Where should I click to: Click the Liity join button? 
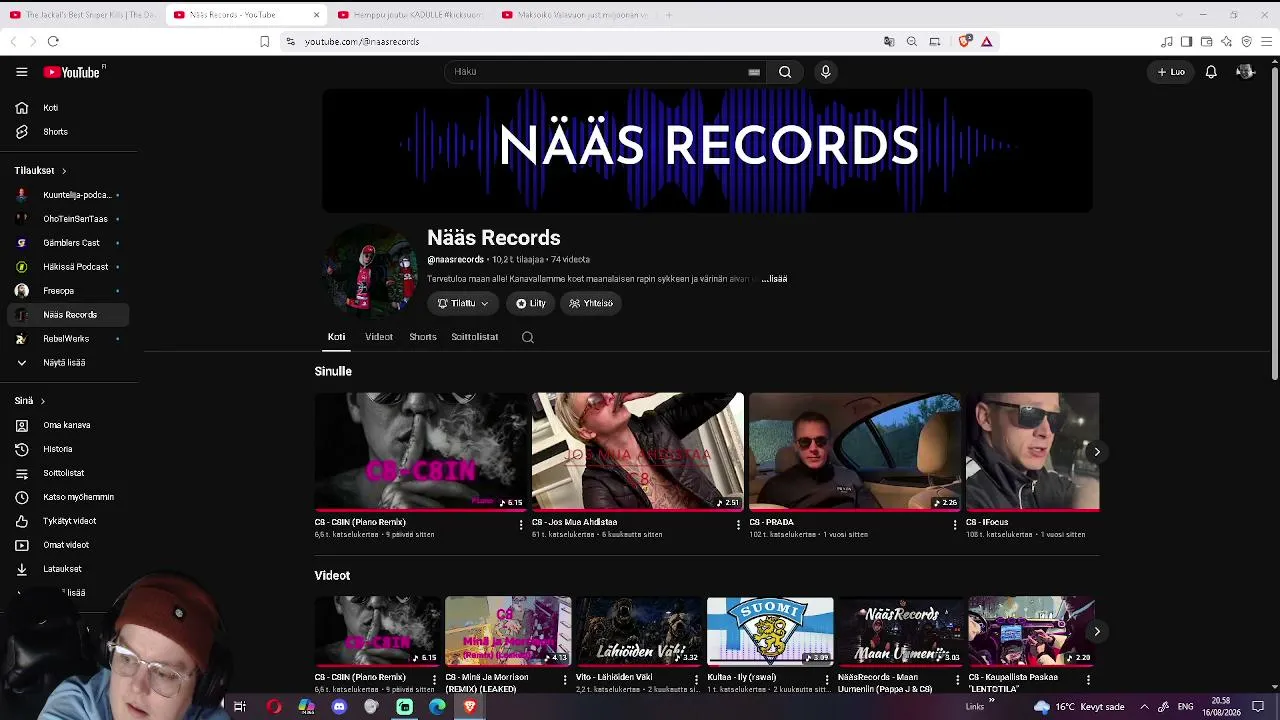(531, 303)
